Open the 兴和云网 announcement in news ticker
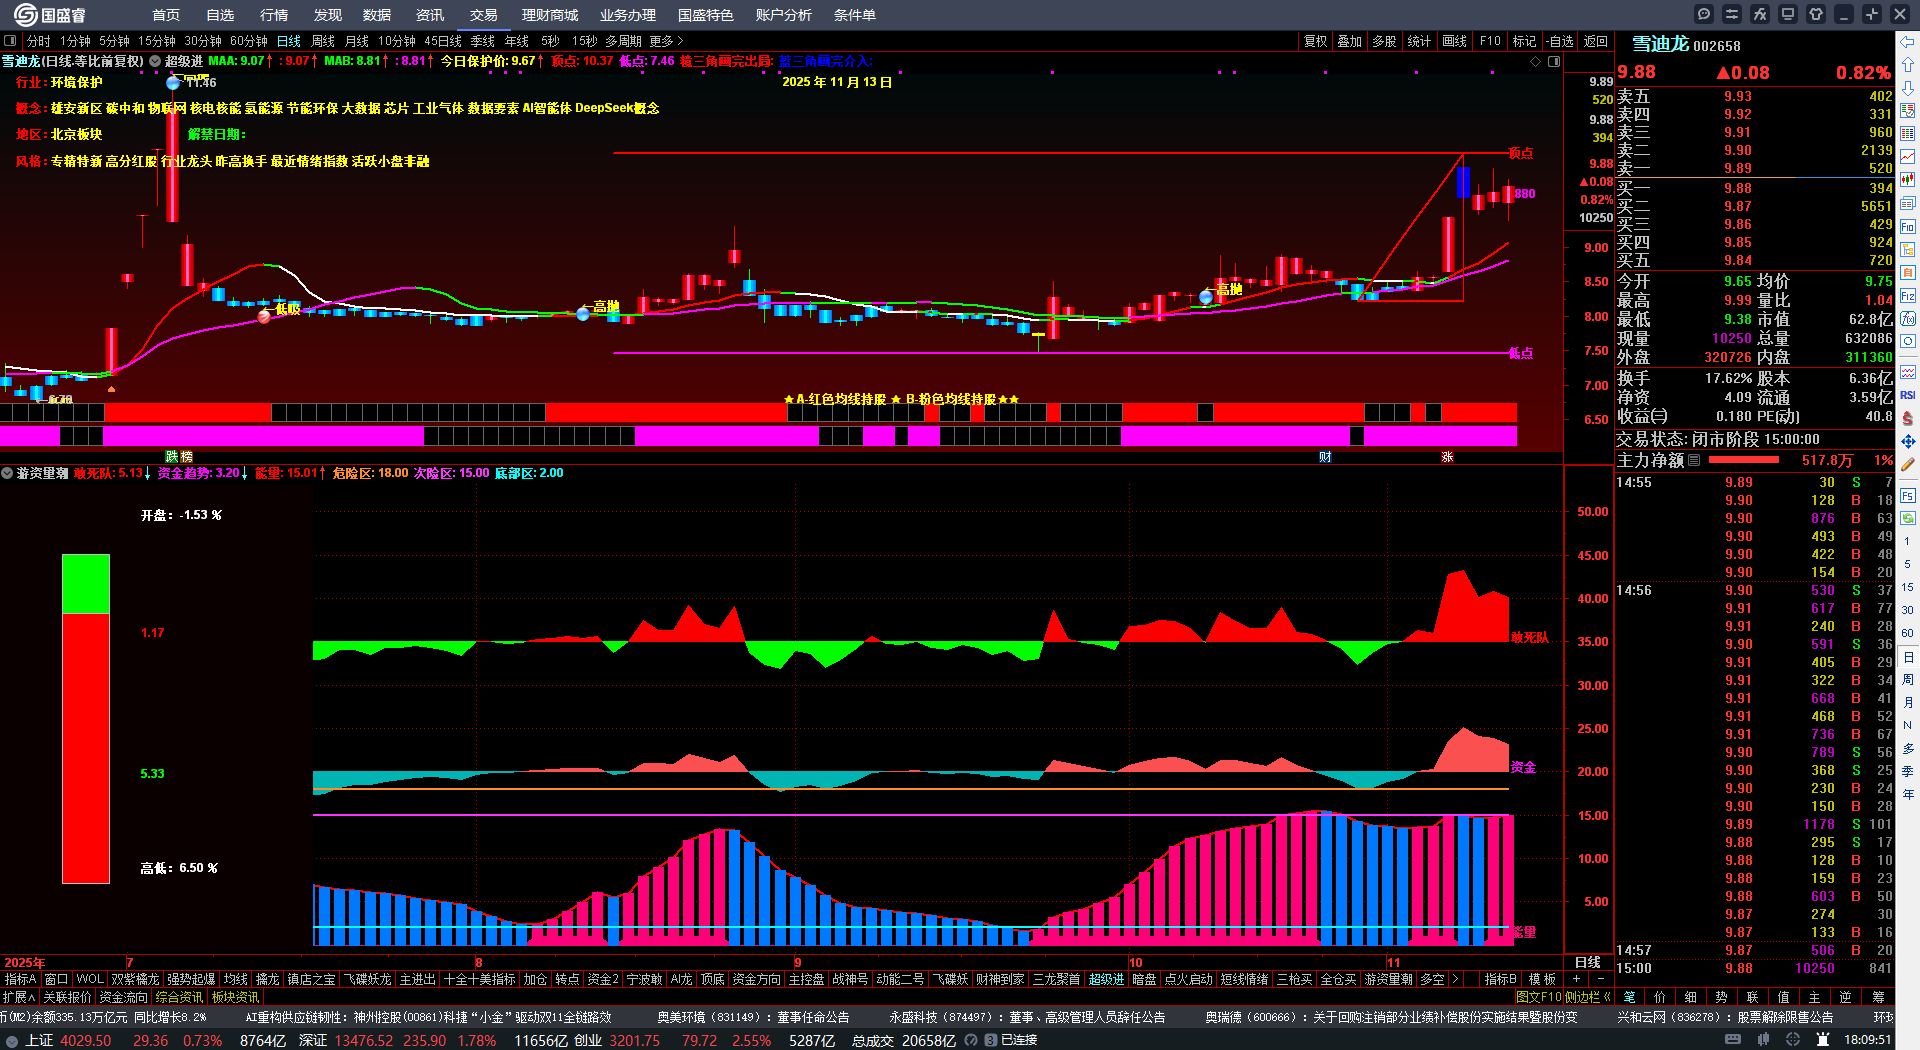The width and height of the screenshot is (1920, 1050). tap(1726, 1017)
